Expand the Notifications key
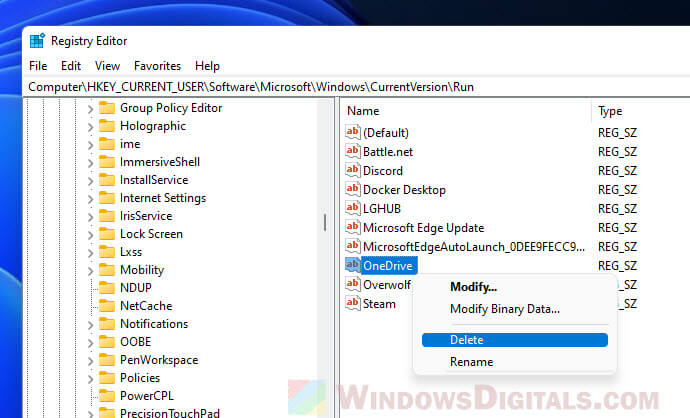The height and width of the screenshot is (418, 690). click(90, 325)
